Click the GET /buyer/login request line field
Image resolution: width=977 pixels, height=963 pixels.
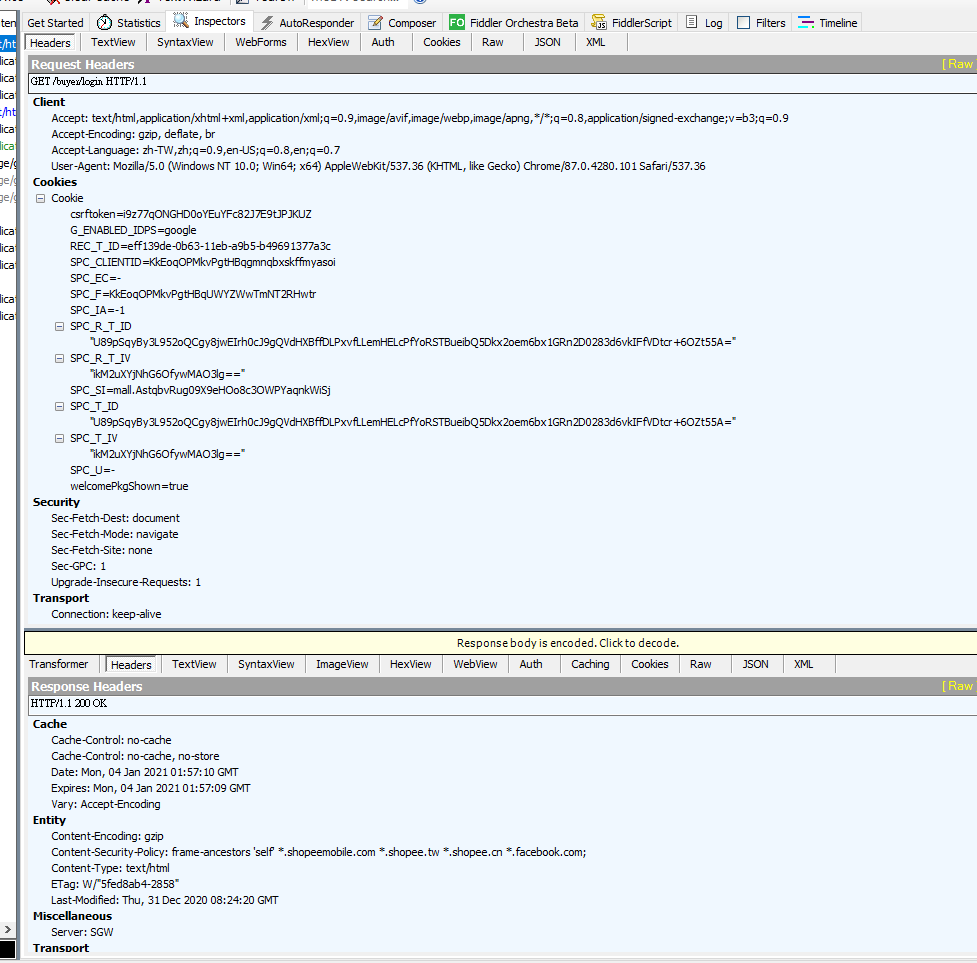coord(502,82)
